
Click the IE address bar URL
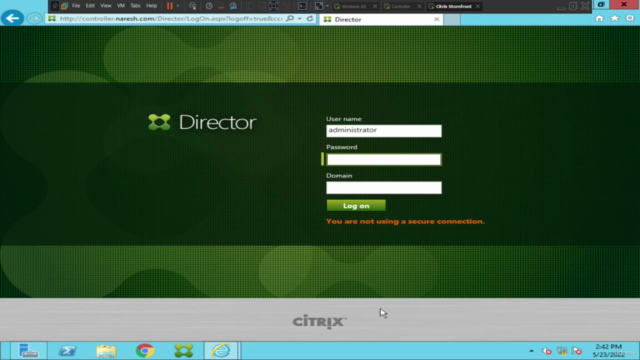point(171,19)
